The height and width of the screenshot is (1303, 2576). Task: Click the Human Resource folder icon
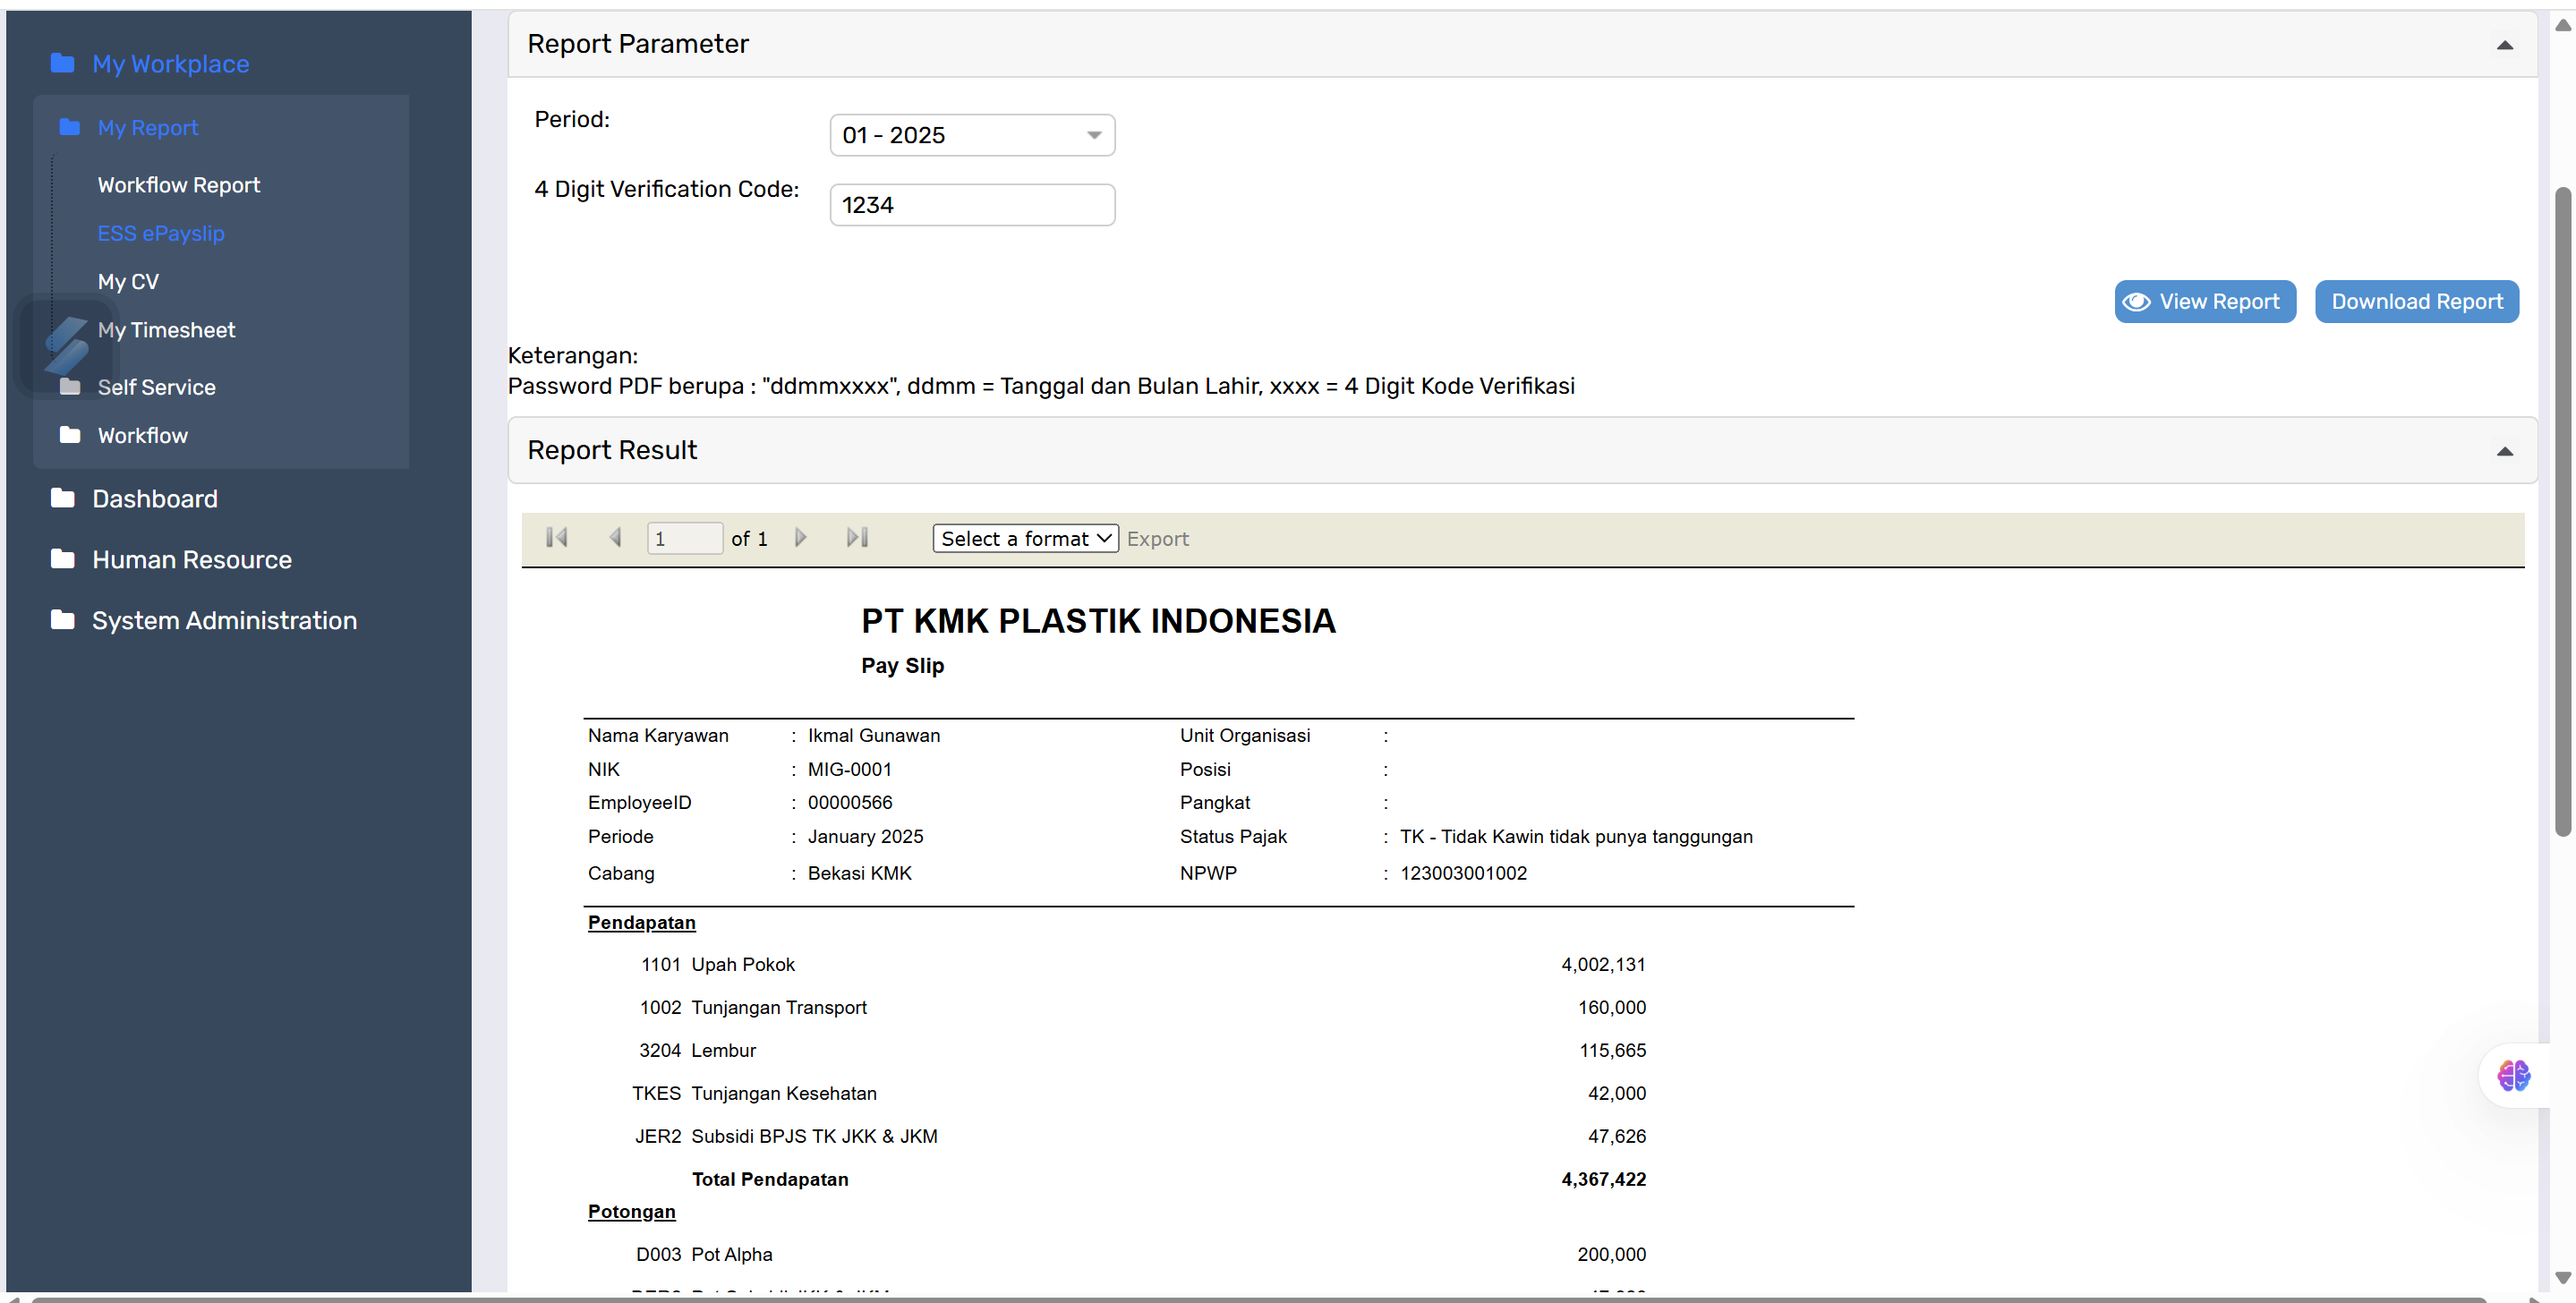tap(62, 559)
